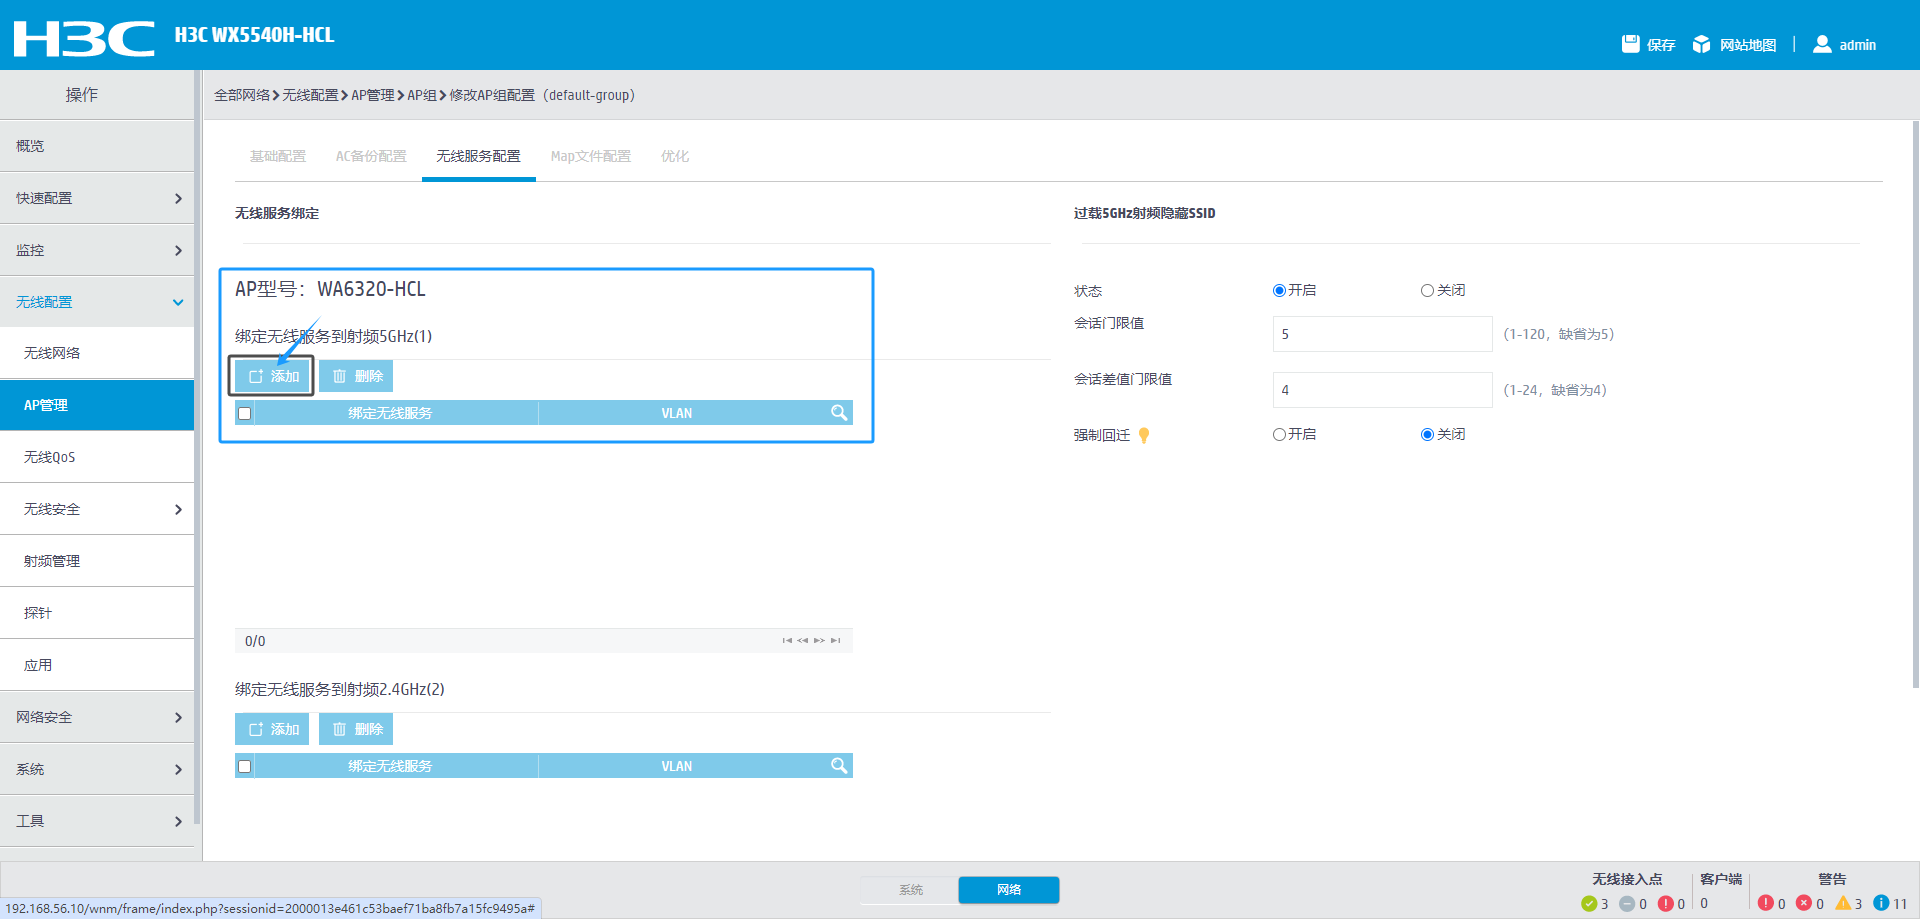Screen dimensions: 1920x919
Task: Set SSID hiding status to off
Action: [x=1427, y=291]
